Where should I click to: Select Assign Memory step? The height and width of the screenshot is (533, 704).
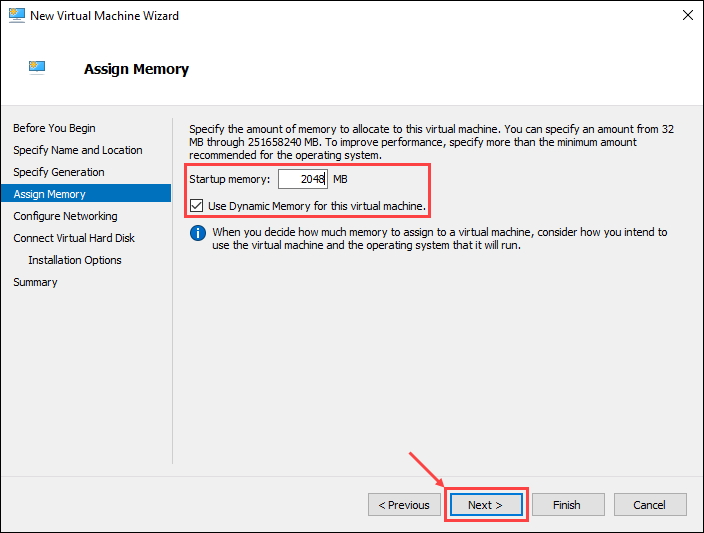[86, 194]
